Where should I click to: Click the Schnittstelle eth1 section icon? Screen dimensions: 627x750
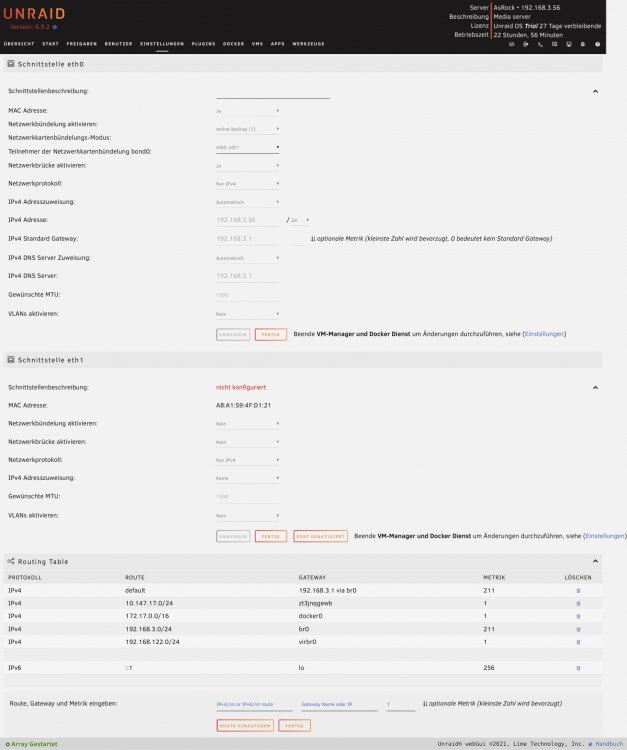[x=11, y=360]
